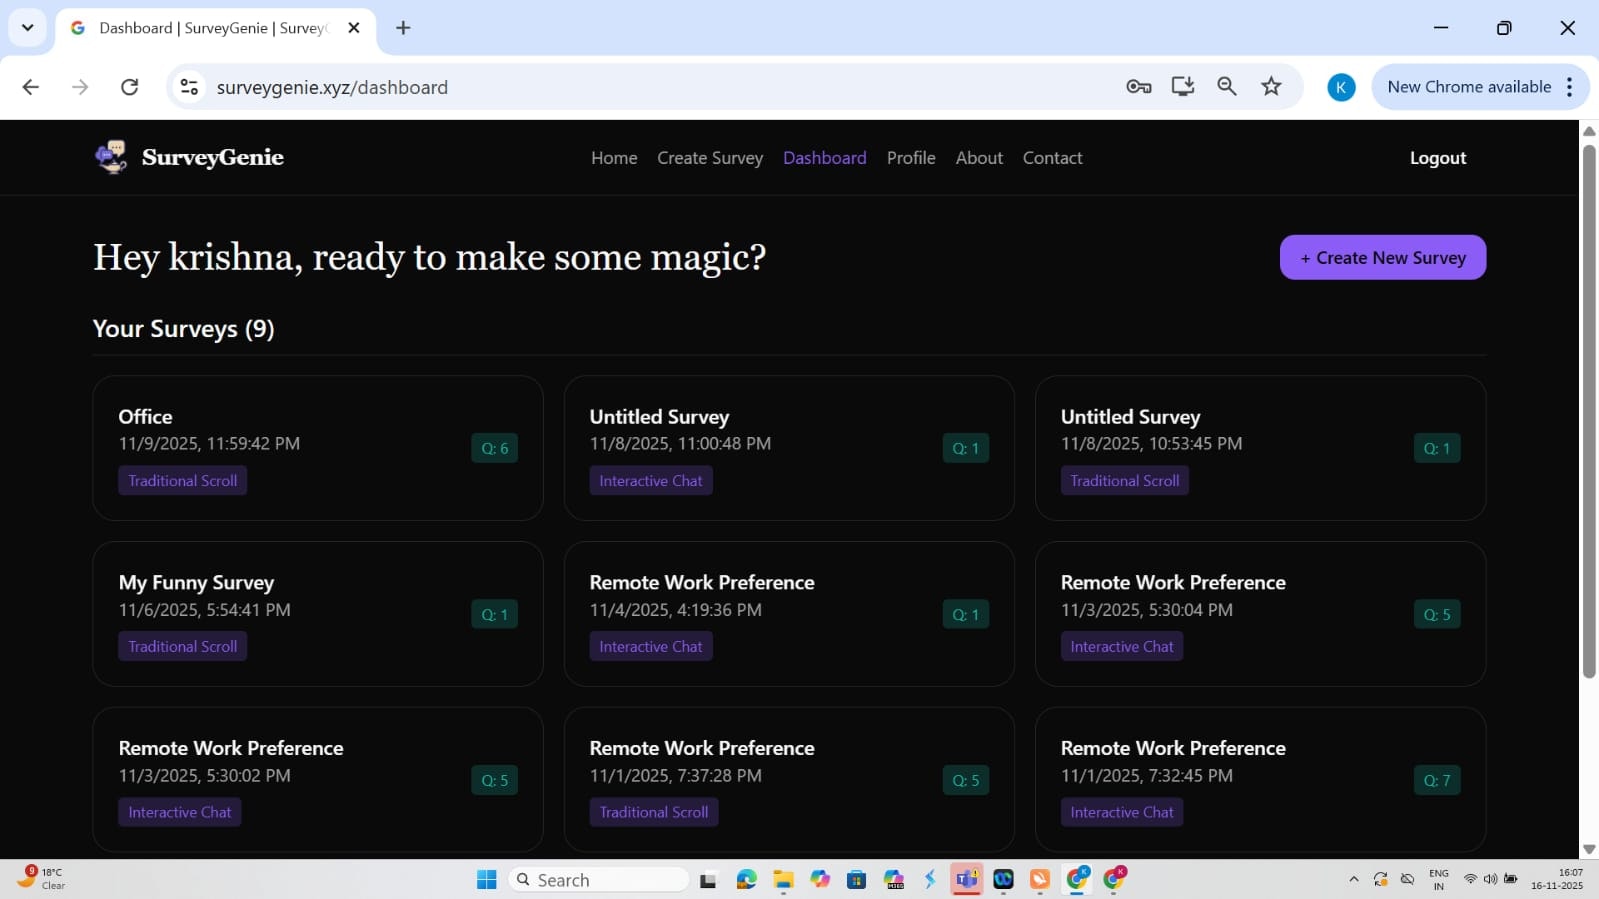1599x899 pixels.
Task: Click the install app icon in address bar
Action: 1183,87
